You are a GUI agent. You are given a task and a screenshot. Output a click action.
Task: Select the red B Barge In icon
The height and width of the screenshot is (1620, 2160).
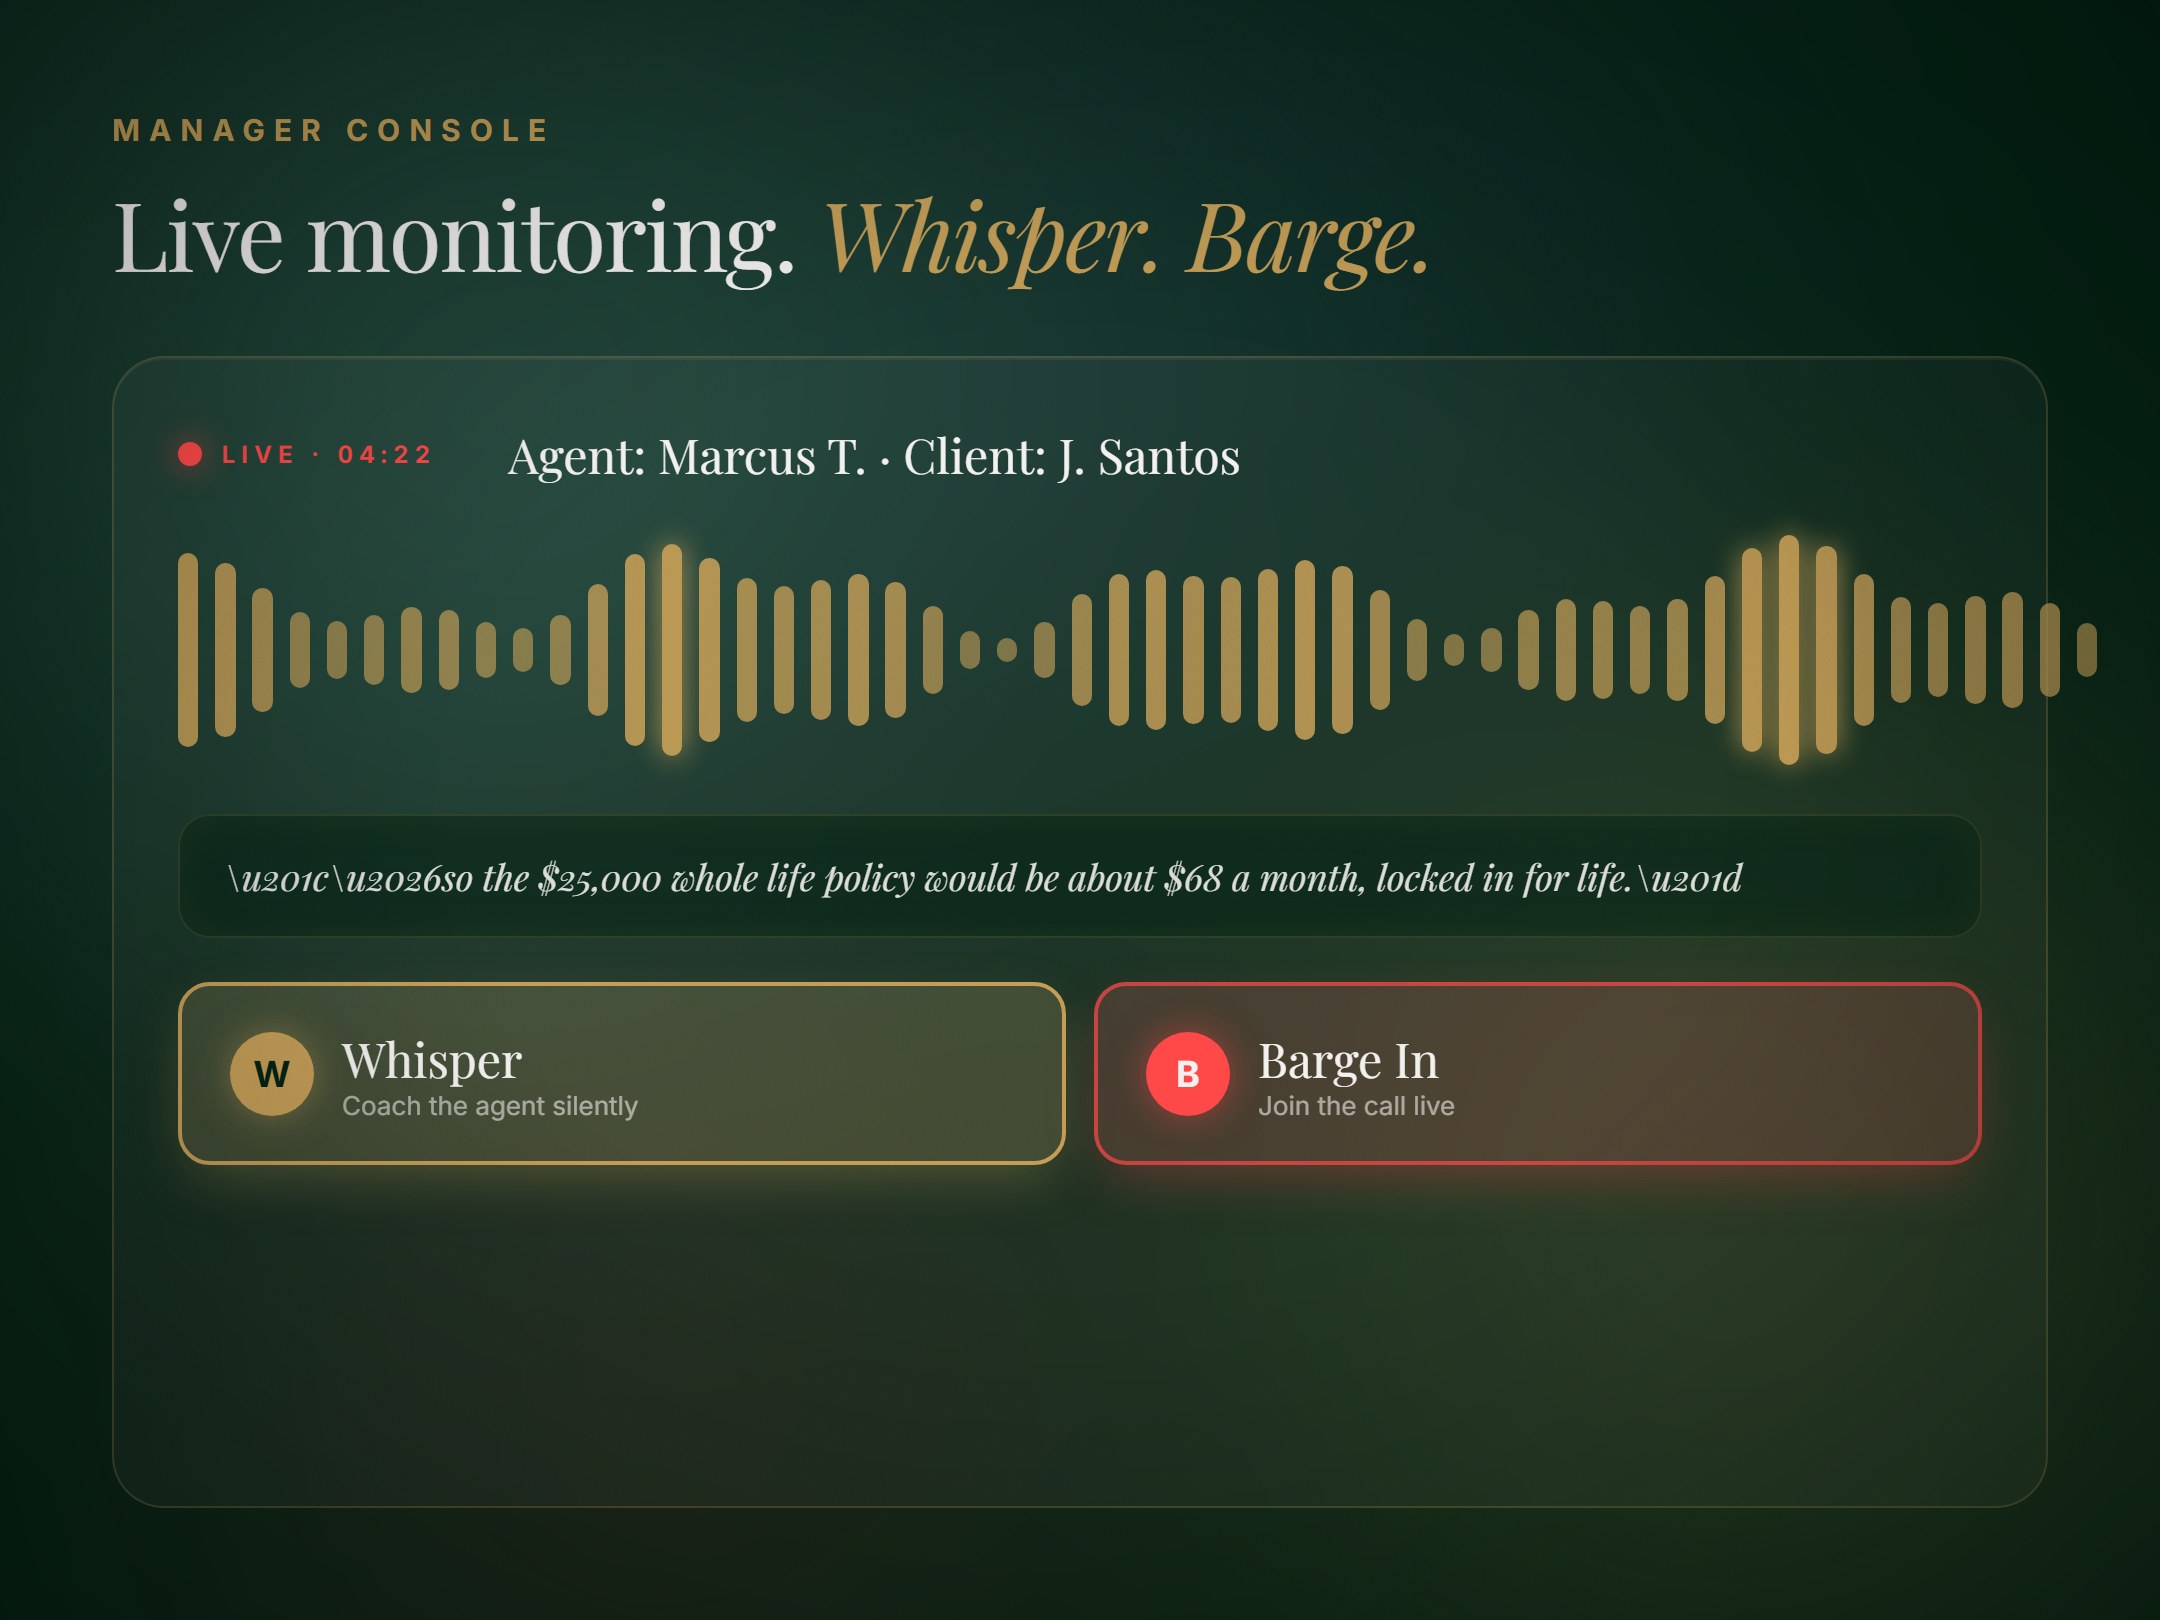1188,1072
